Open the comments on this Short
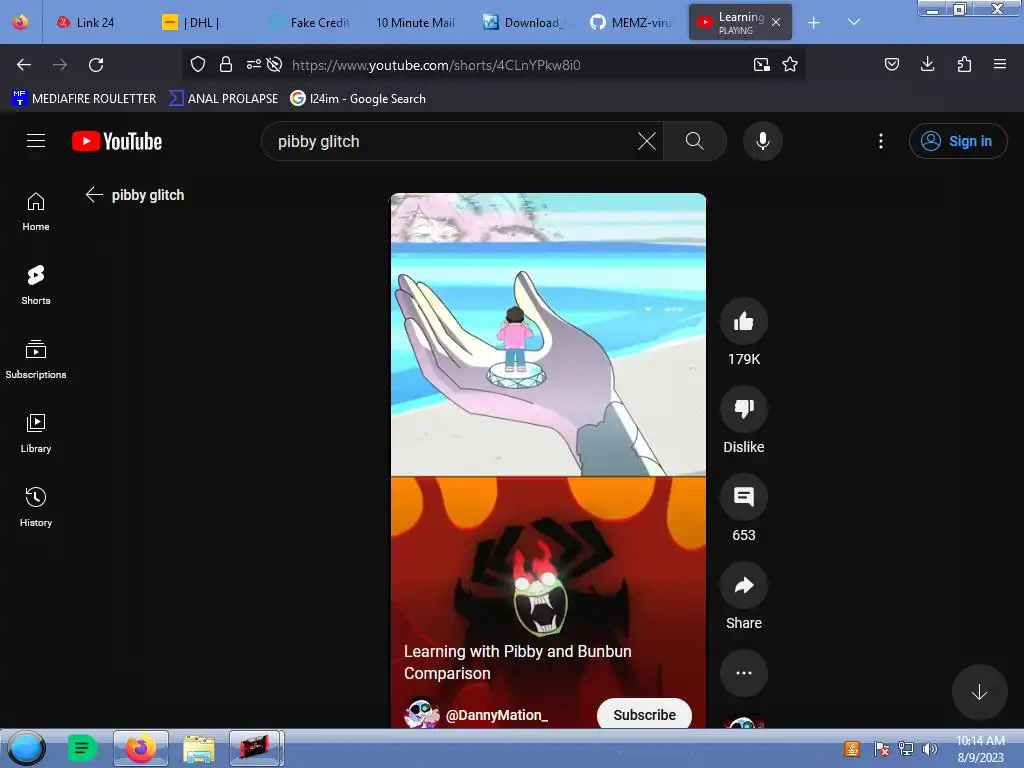 (744, 497)
